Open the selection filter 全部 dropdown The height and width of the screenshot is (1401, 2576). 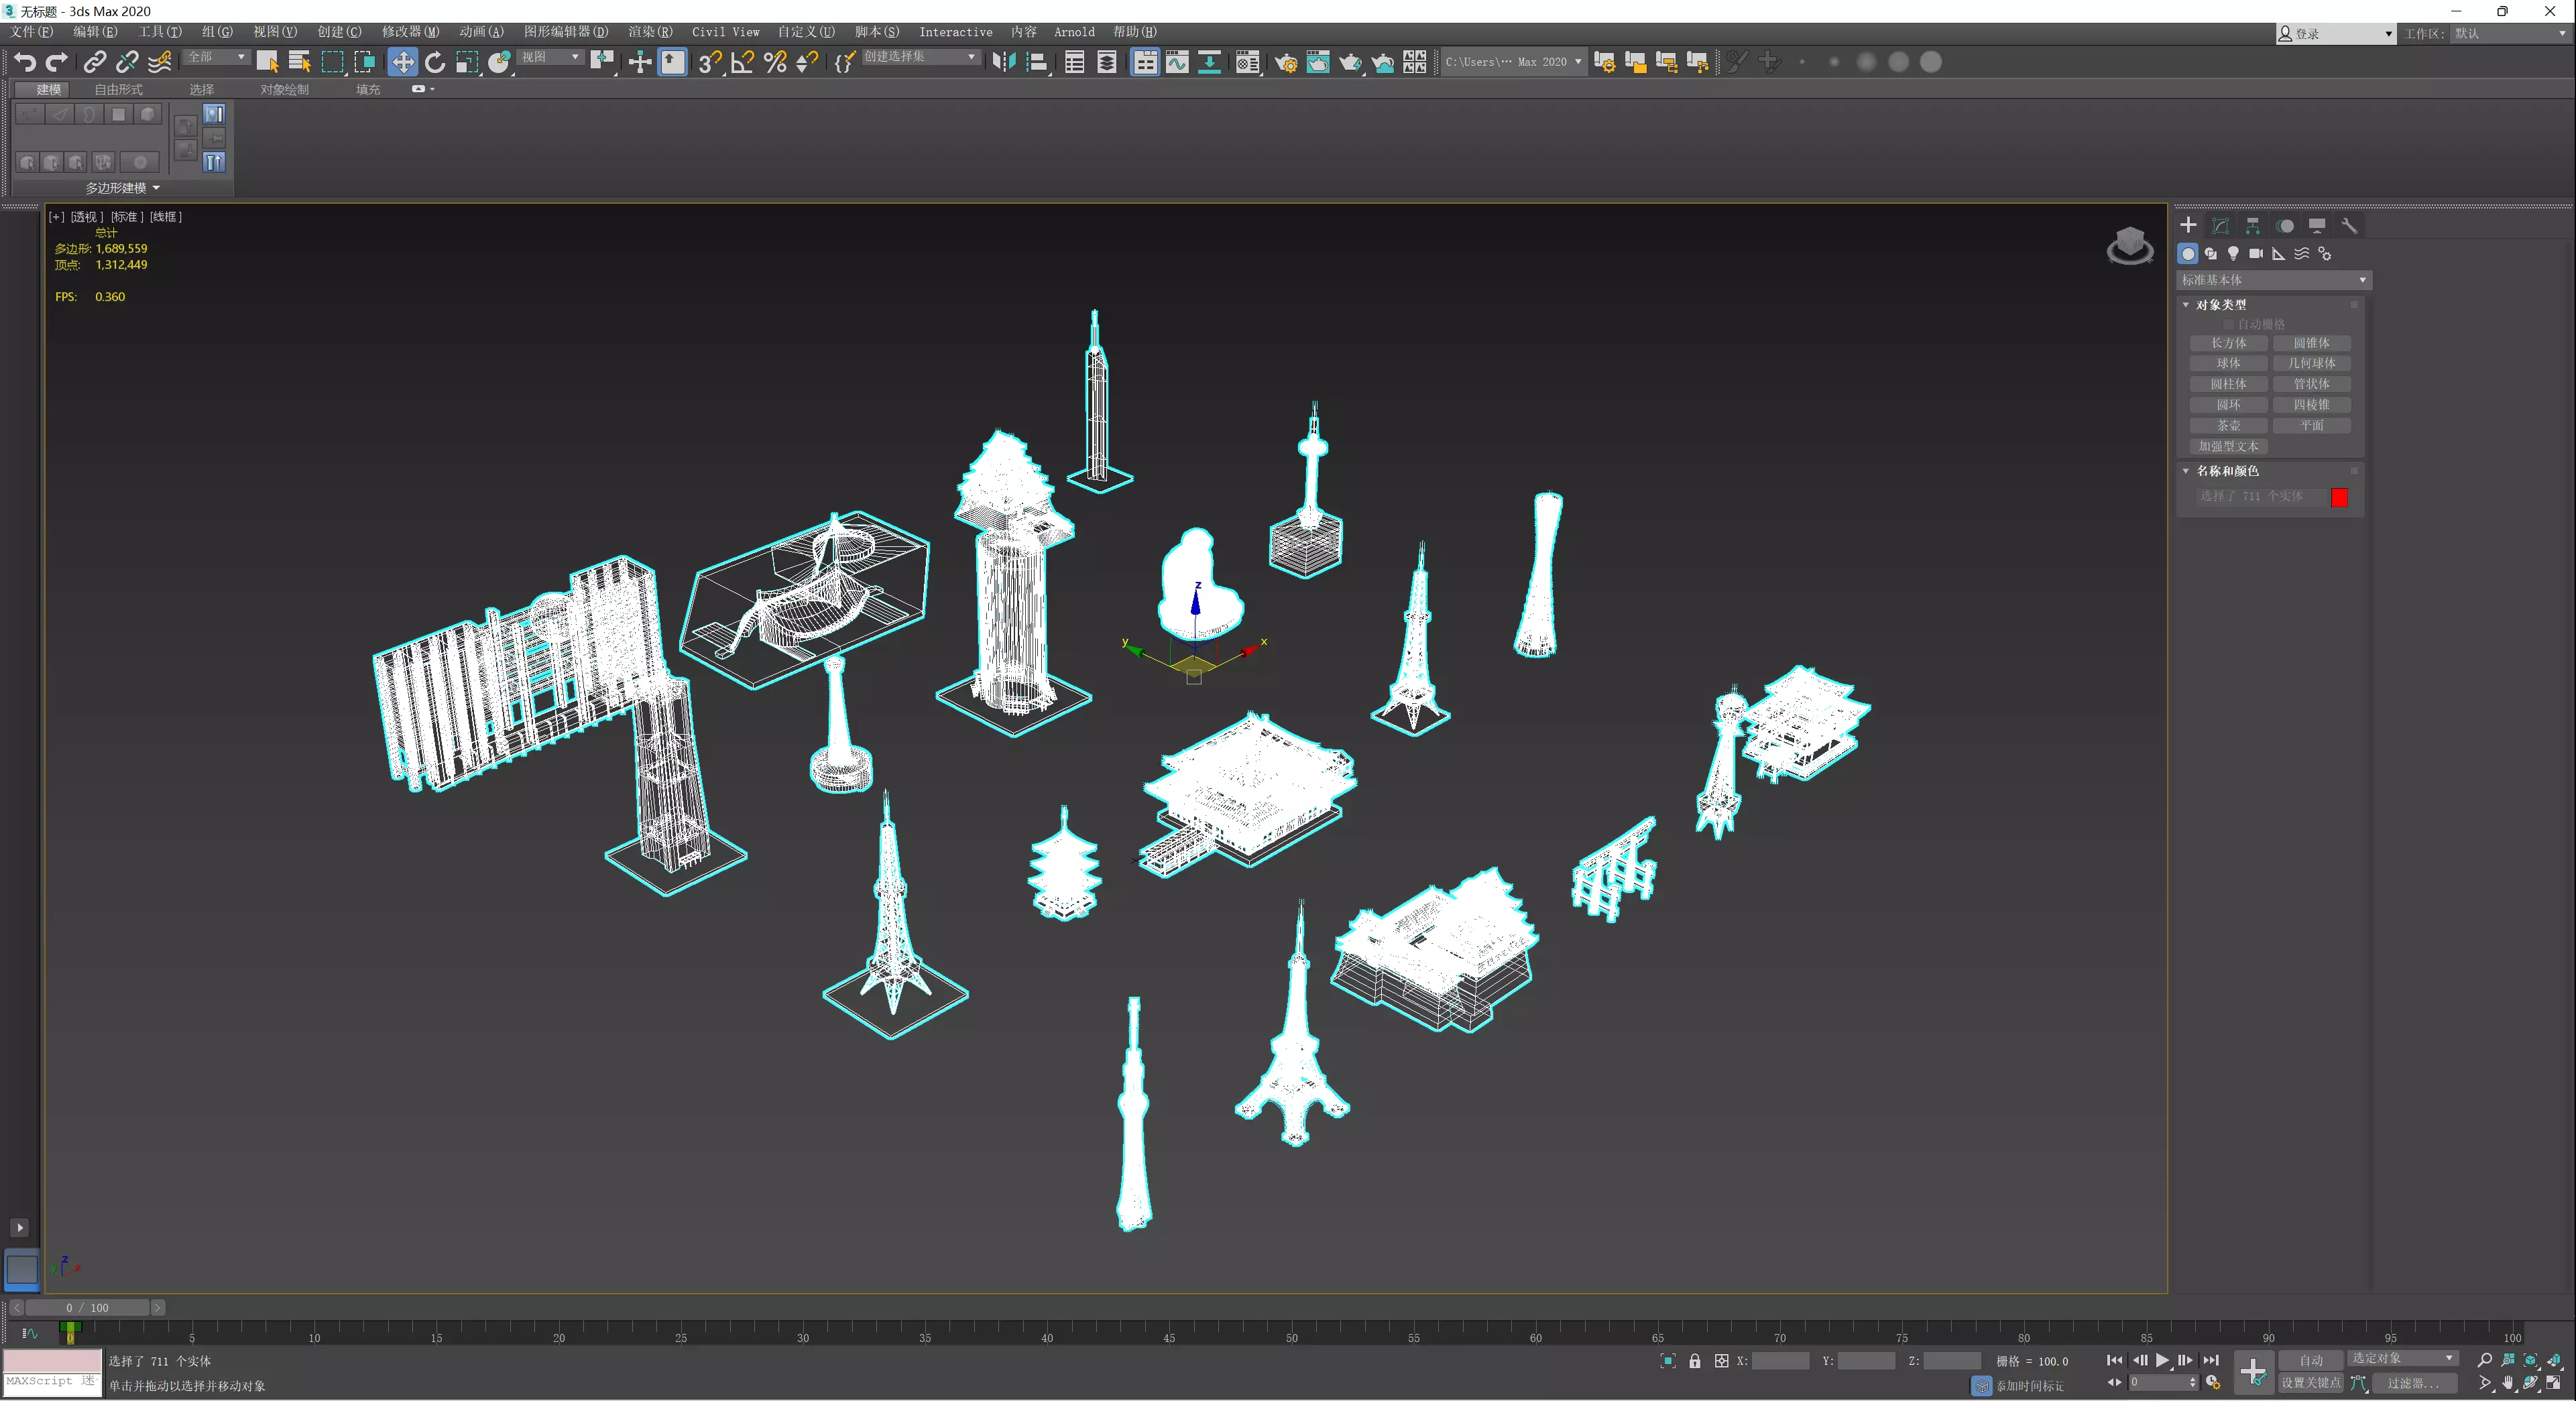(217, 57)
